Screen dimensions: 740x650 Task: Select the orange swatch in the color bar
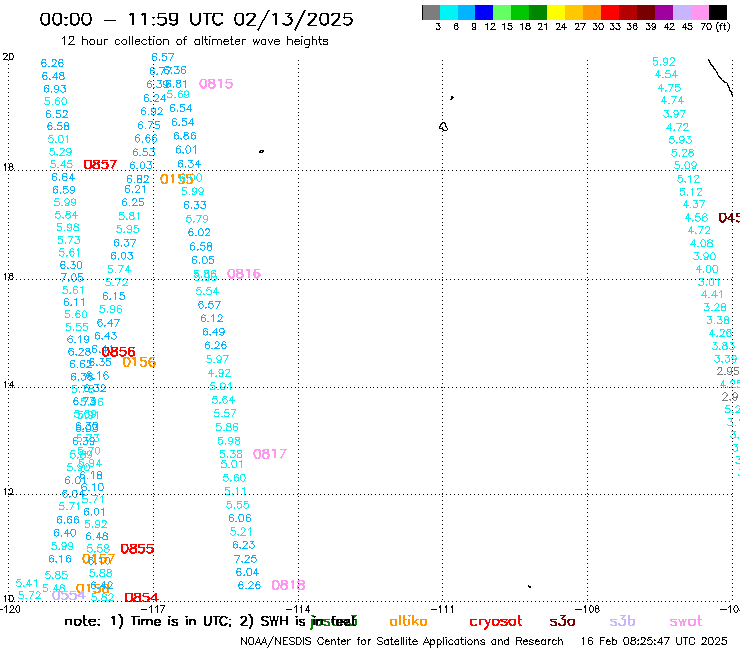tap(592, 12)
